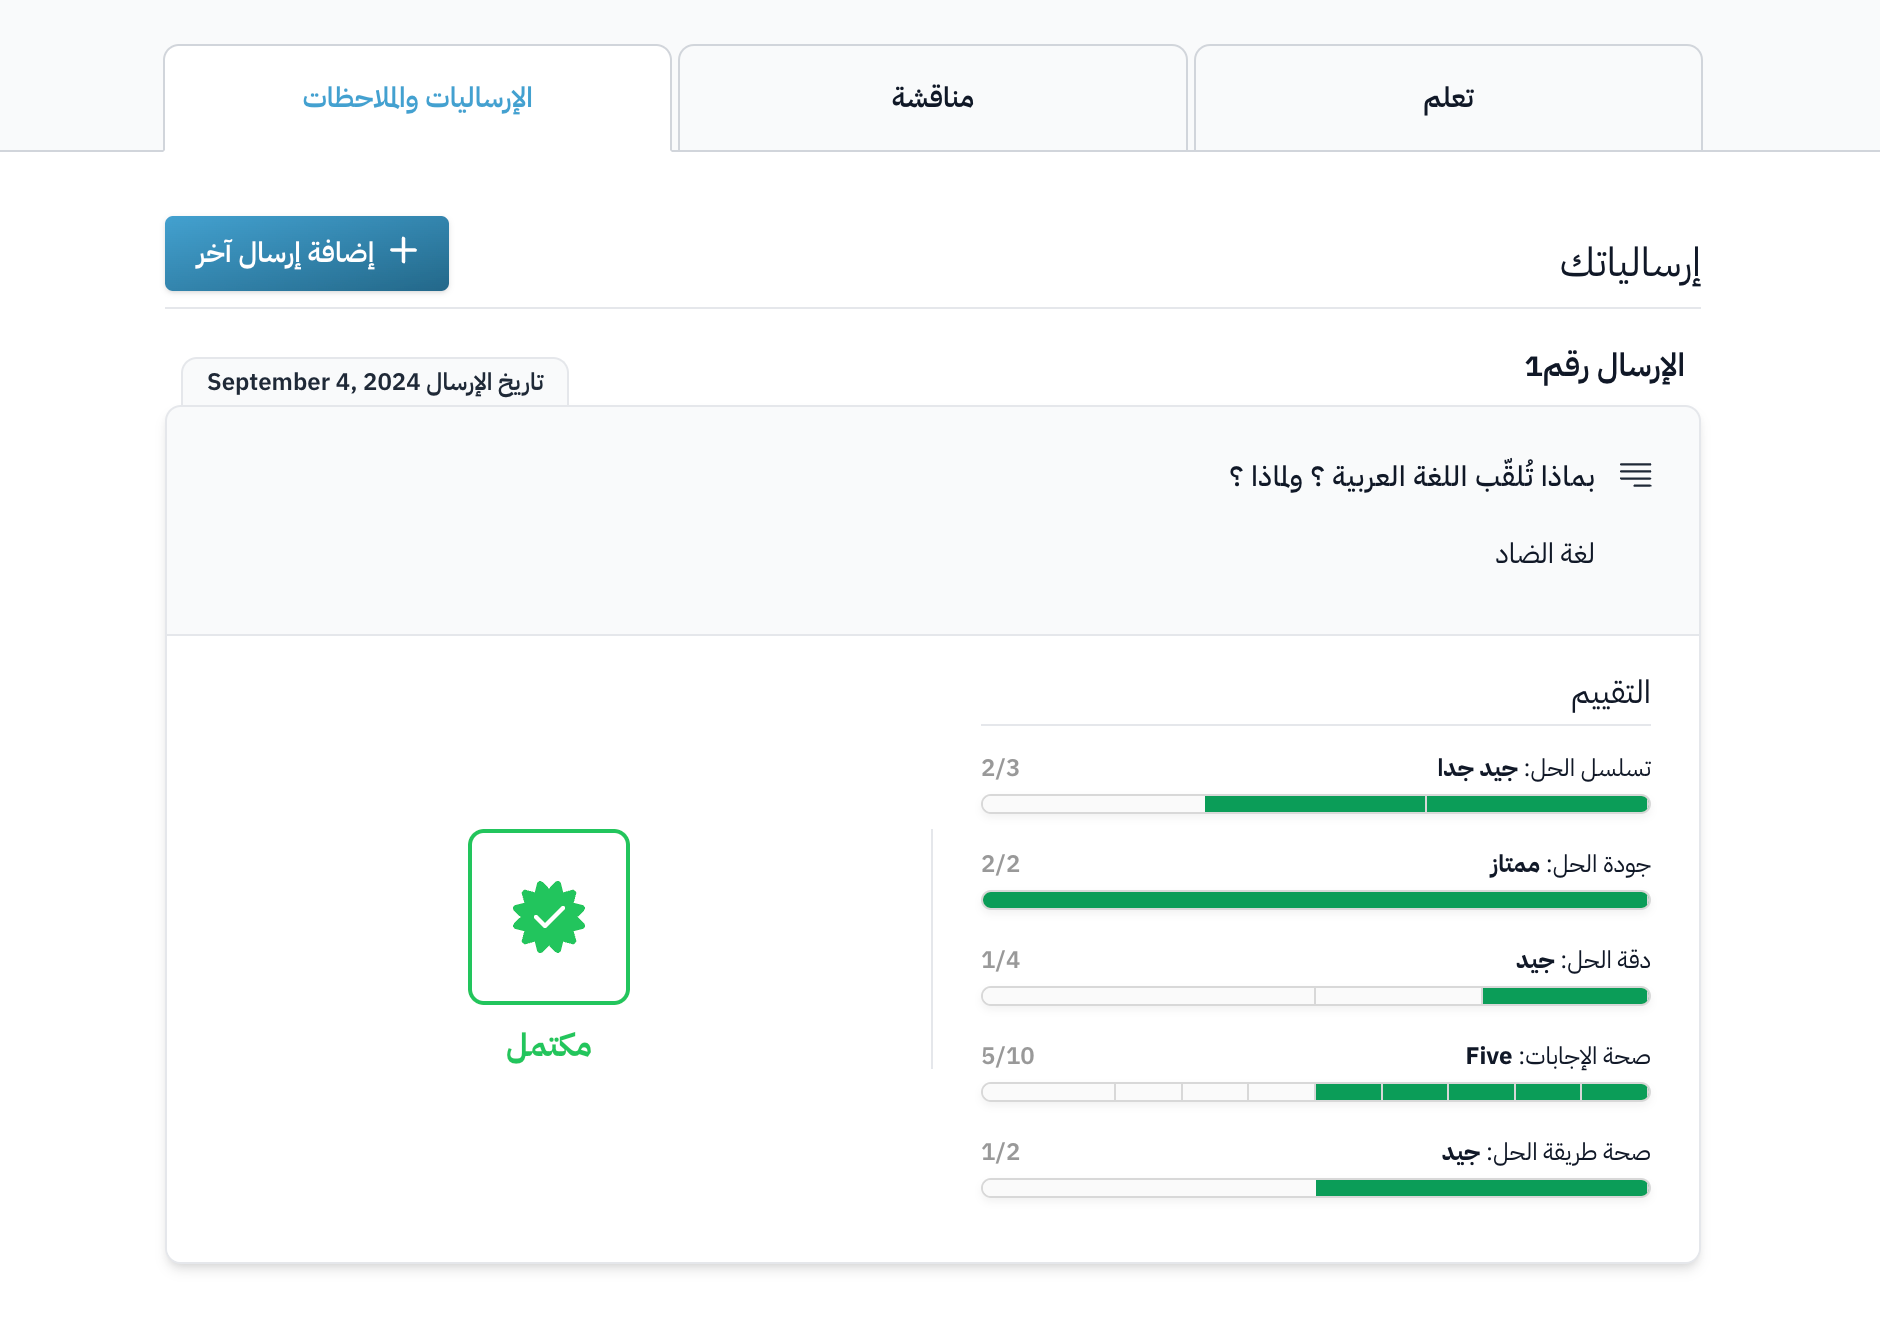This screenshot has height=1328, width=1880.
Task: Click the دقة الحل progress bar
Action: coord(1315,996)
